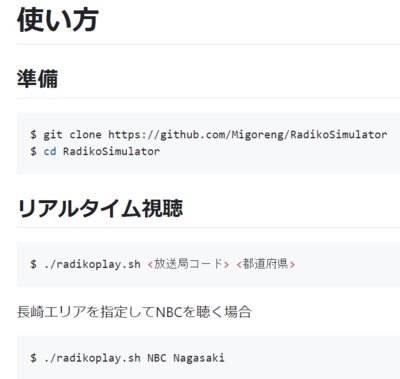The height and width of the screenshot is (379, 400).
Task: Click the 使い方 main heading
Action: tap(58, 20)
